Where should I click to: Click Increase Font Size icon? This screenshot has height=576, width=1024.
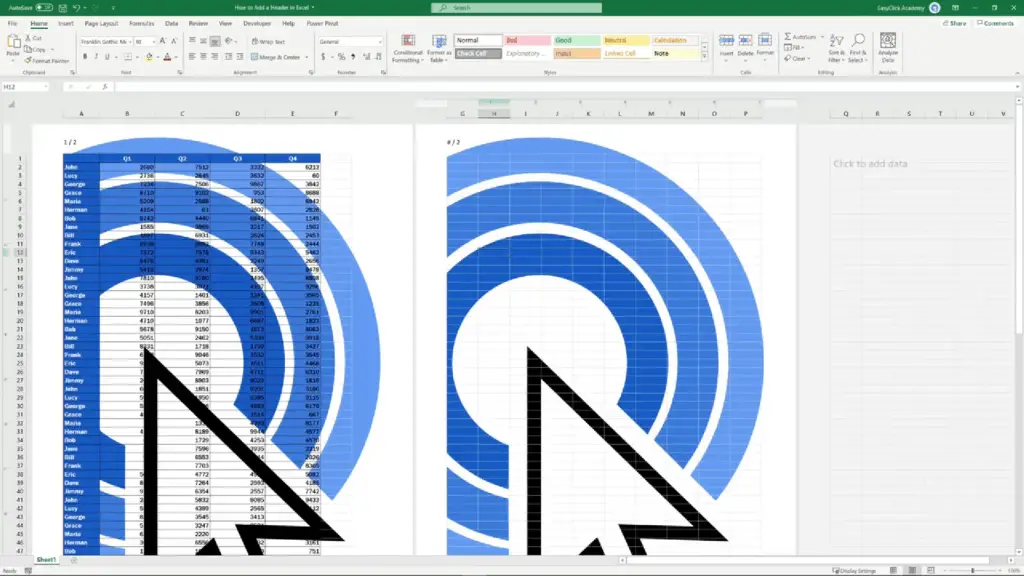[163, 41]
